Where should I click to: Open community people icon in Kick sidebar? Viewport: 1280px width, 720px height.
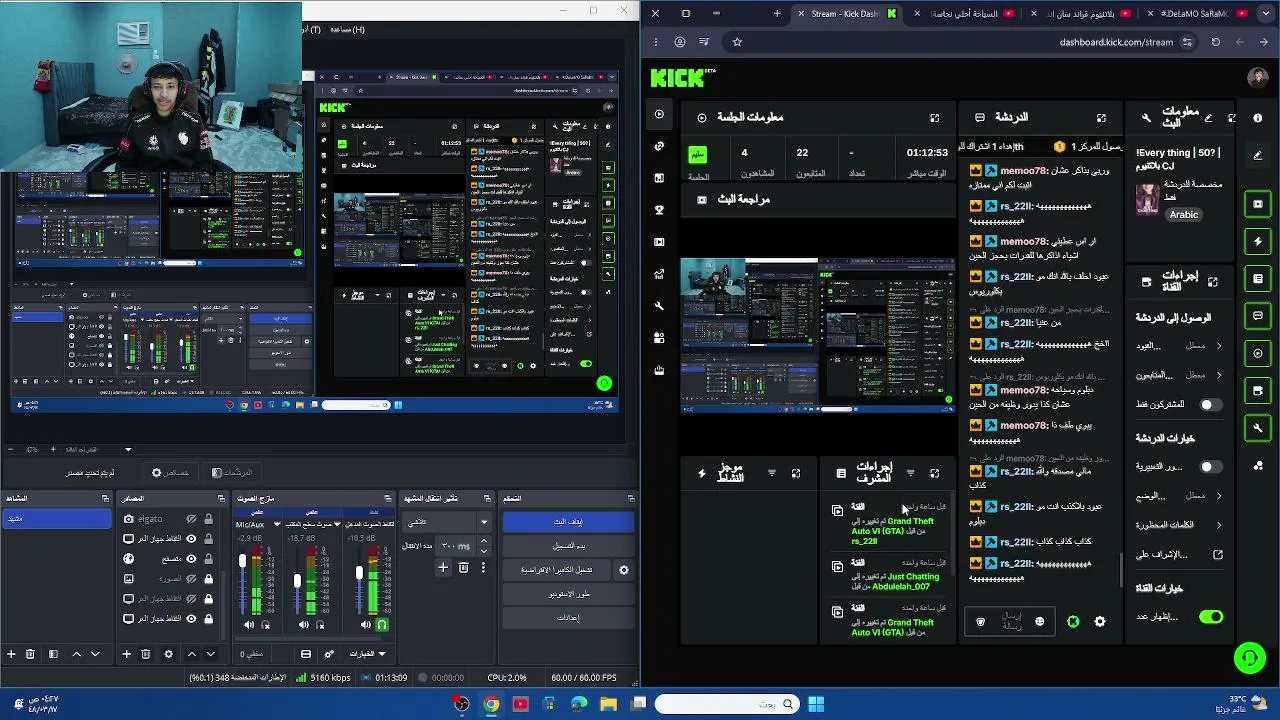659,338
